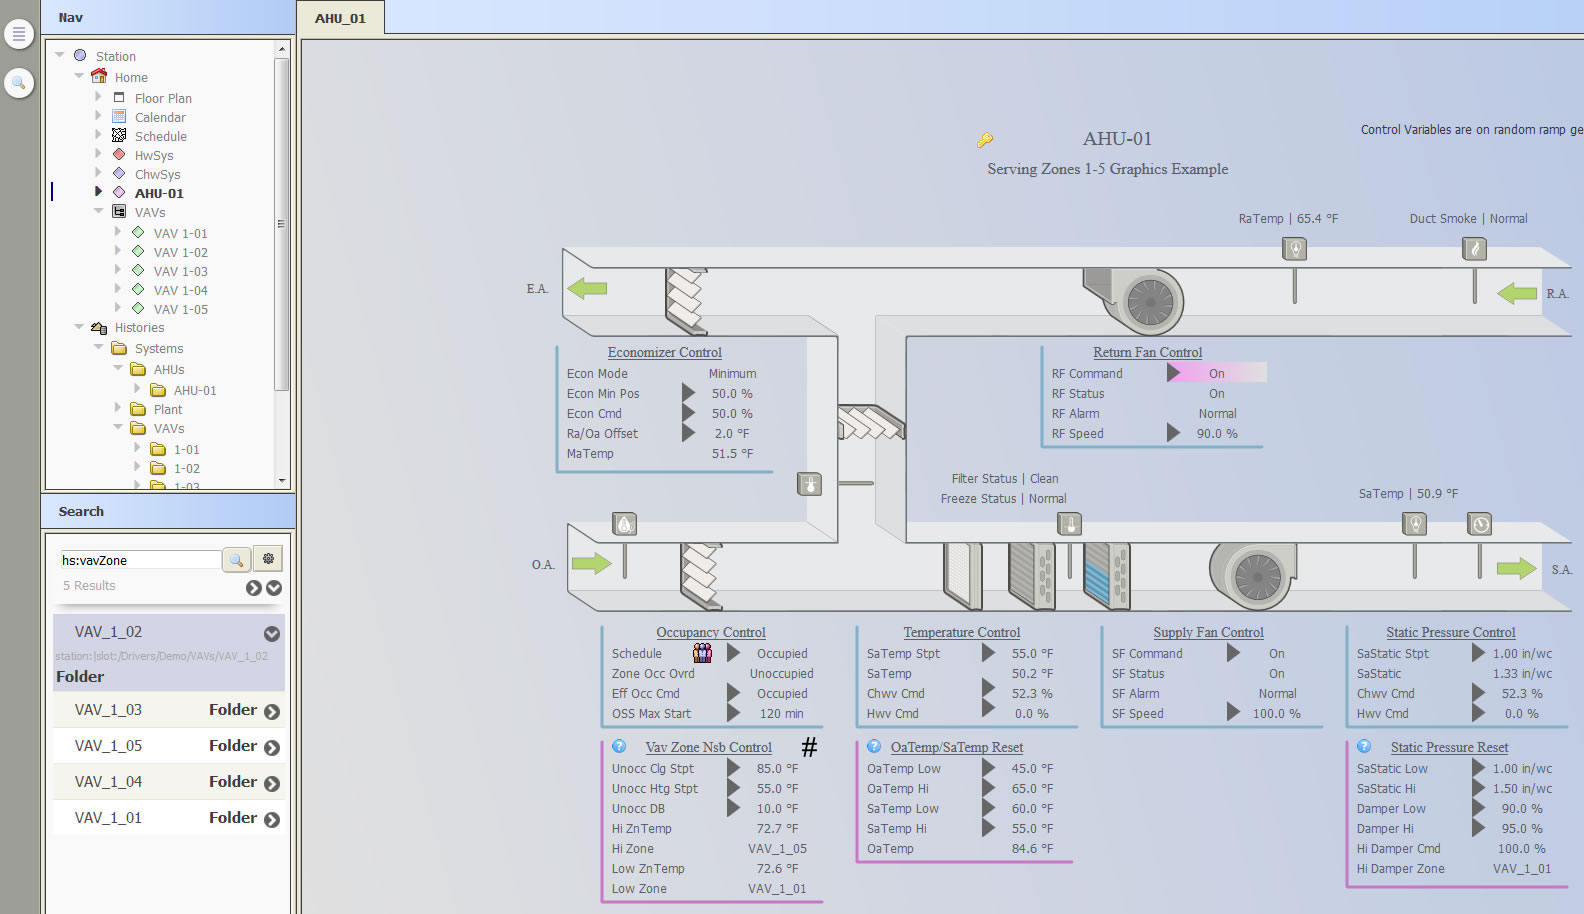This screenshot has width=1584, height=914.
Task: Collapse the Histories tree node
Action: click(x=79, y=327)
